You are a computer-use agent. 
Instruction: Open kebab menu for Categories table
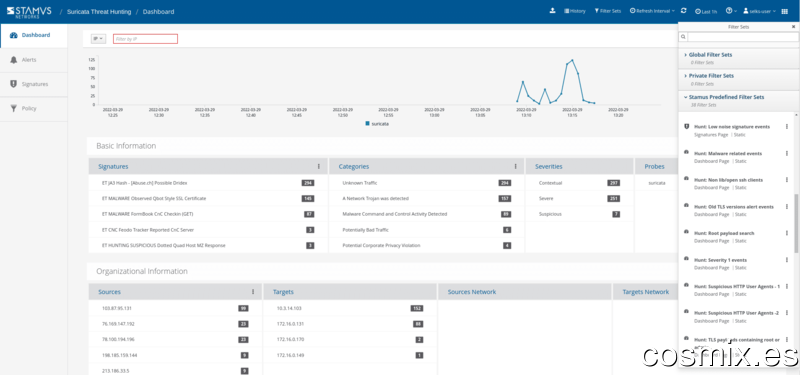tap(515, 166)
